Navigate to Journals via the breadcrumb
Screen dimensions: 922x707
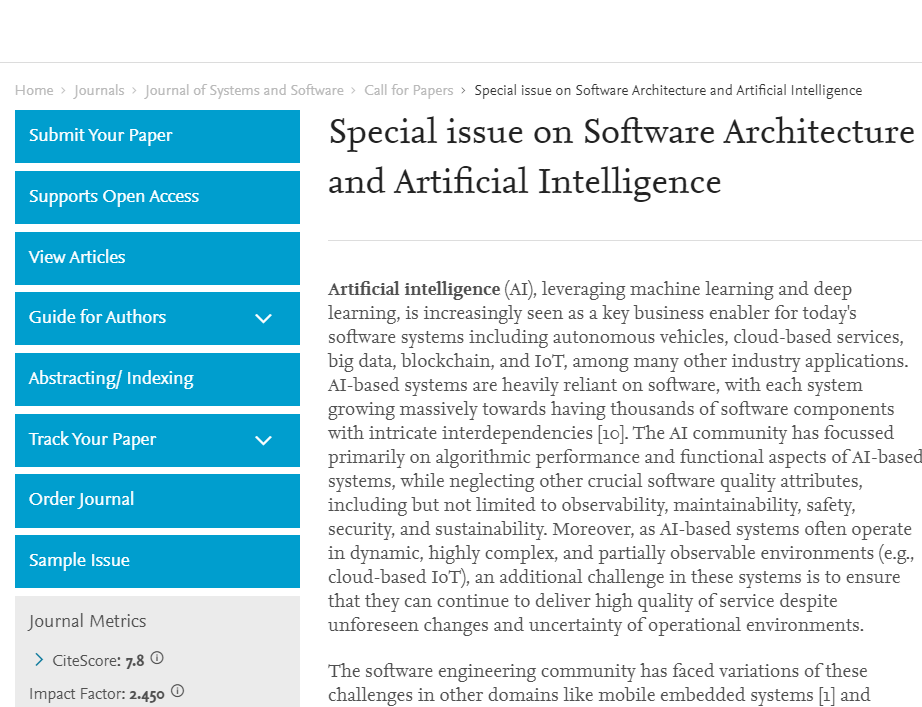[x=99, y=90]
